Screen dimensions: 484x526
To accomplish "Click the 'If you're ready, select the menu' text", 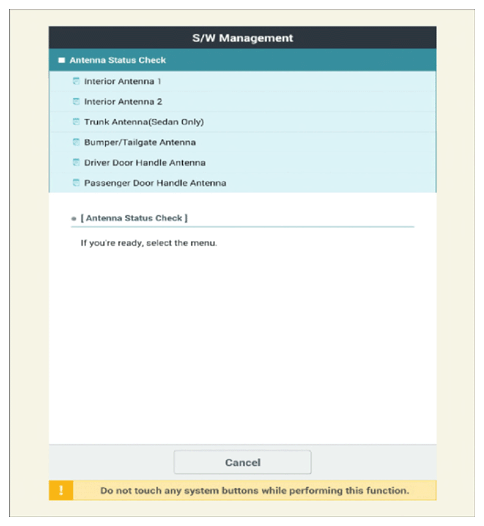I will (149, 243).
